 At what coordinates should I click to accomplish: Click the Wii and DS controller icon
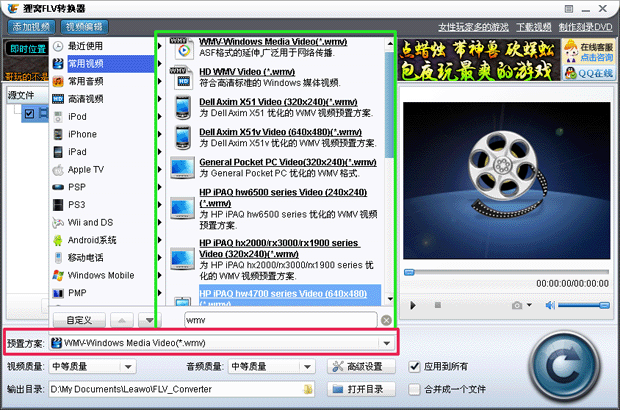[x=58, y=223]
